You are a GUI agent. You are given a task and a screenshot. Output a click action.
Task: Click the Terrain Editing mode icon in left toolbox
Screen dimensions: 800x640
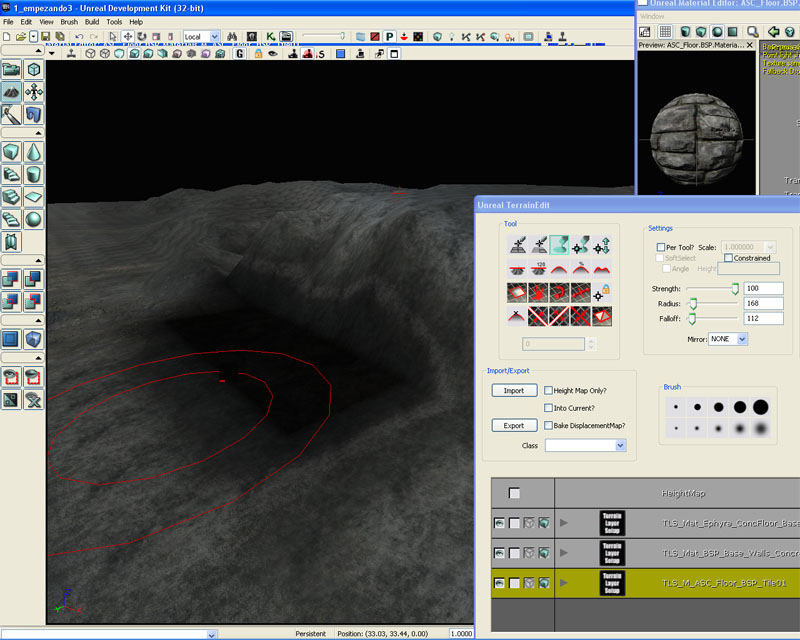pyautogui.click(x=11, y=92)
